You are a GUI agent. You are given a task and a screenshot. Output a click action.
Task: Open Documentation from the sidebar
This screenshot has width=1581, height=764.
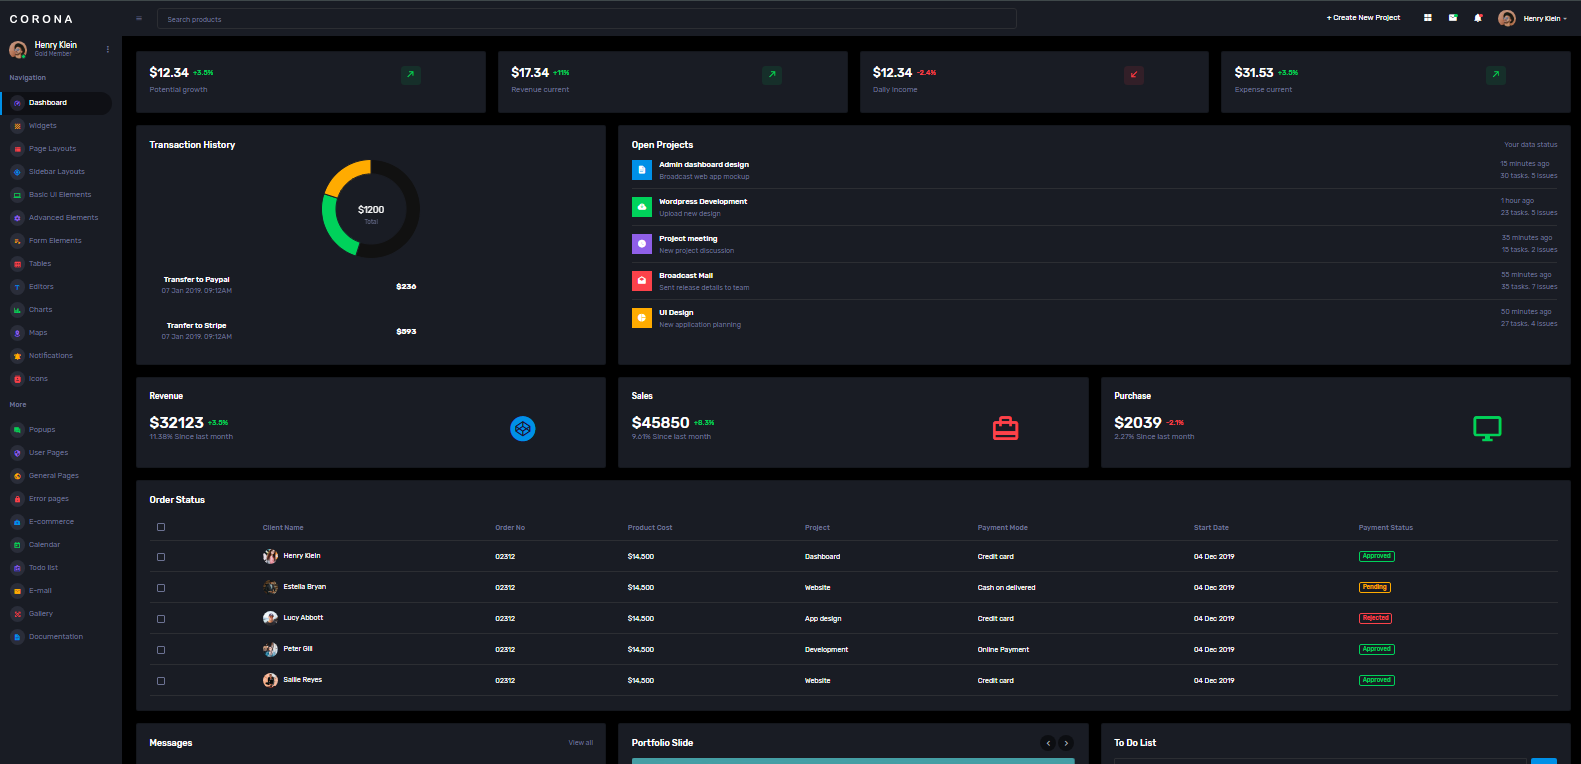point(56,637)
